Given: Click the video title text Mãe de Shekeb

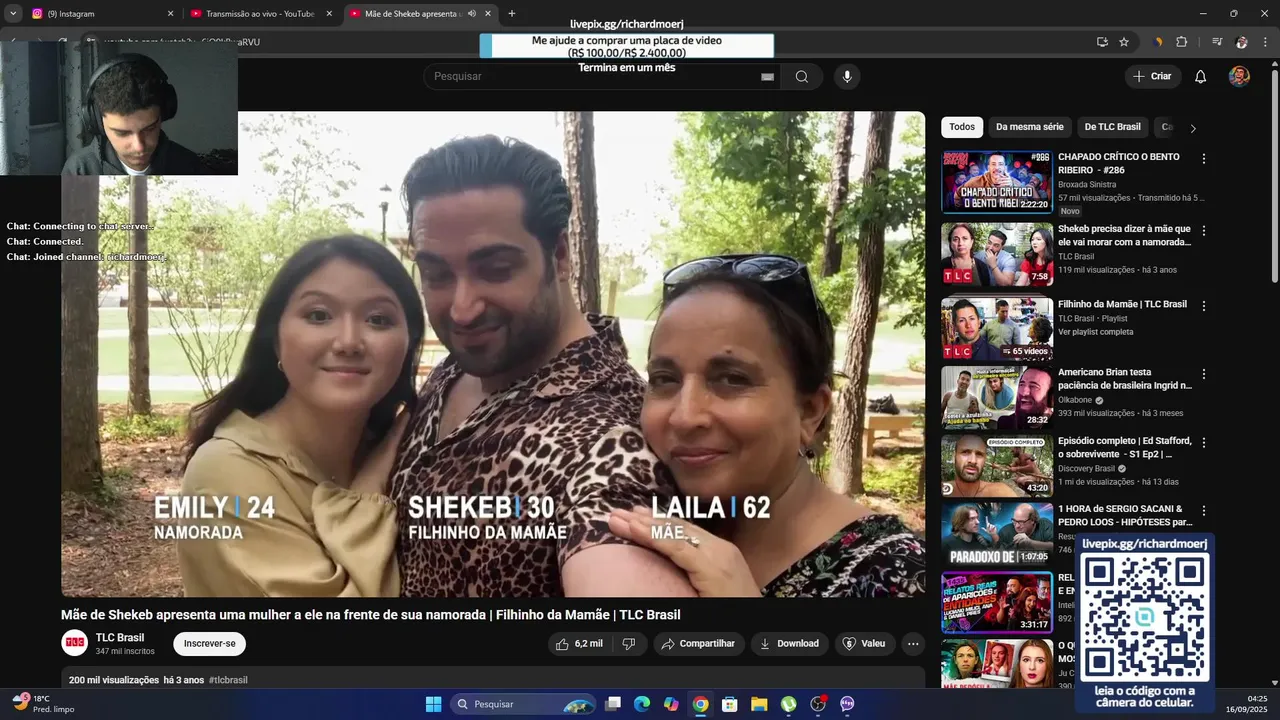Looking at the screenshot, I should click(x=370, y=615).
